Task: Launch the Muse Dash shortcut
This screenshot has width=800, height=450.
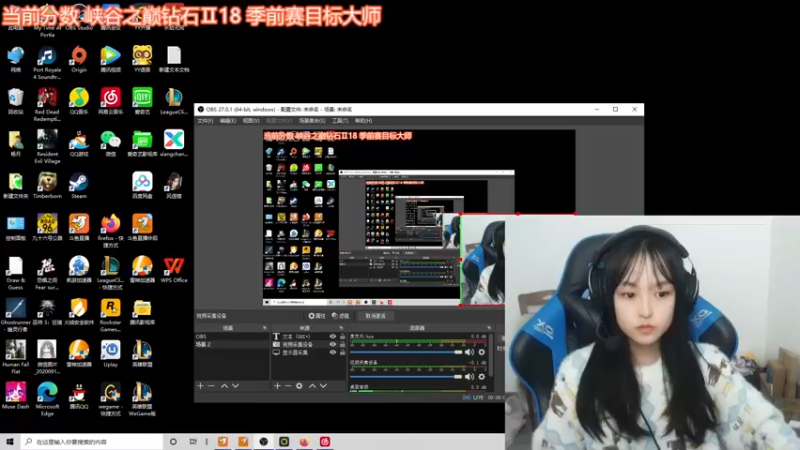Action: (15, 395)
